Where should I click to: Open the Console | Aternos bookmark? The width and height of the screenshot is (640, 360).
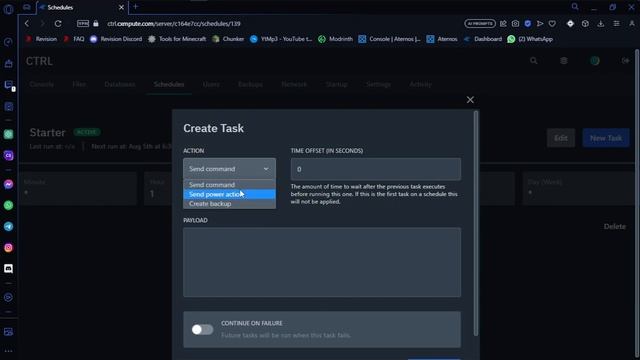point(389,39)
